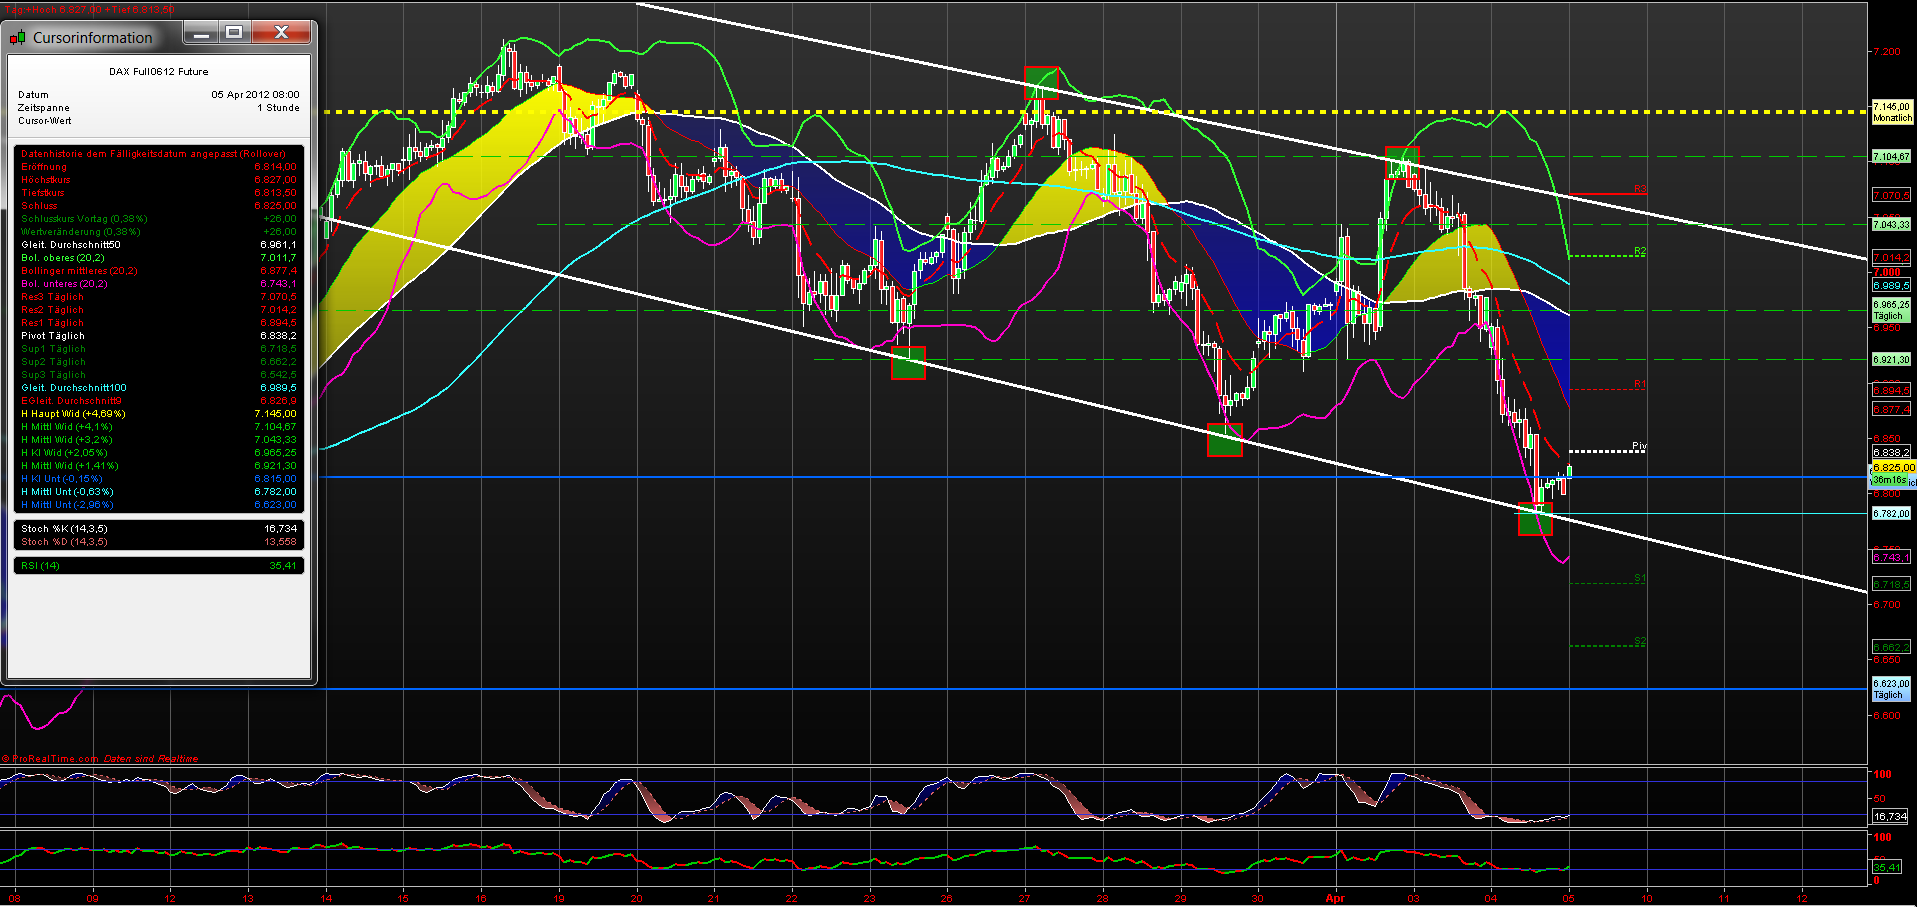
Task: Select the 'H Haupt Wid (+4,69%)' row
Action: click(x=159, y=414)
